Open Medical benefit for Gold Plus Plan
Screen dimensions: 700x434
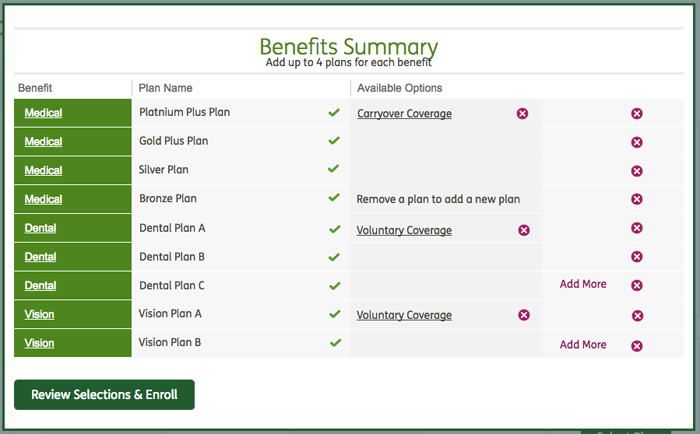43,142
